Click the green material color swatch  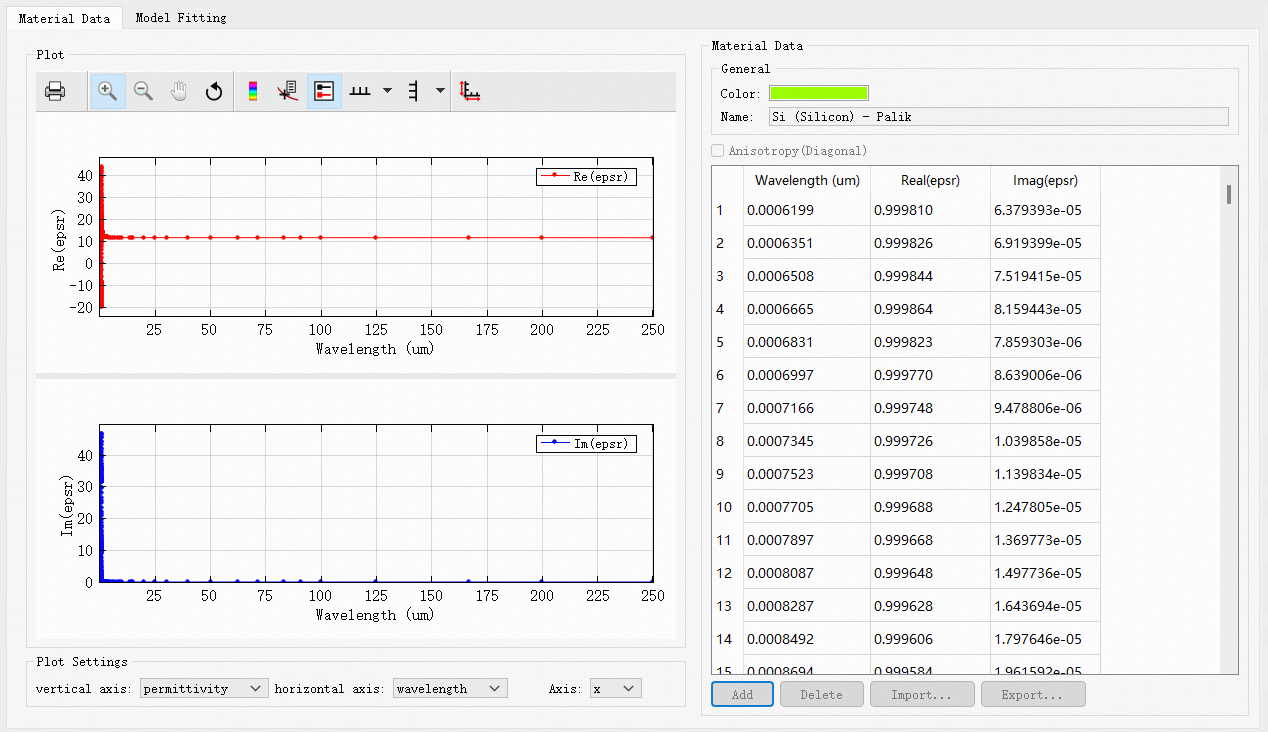818,94
